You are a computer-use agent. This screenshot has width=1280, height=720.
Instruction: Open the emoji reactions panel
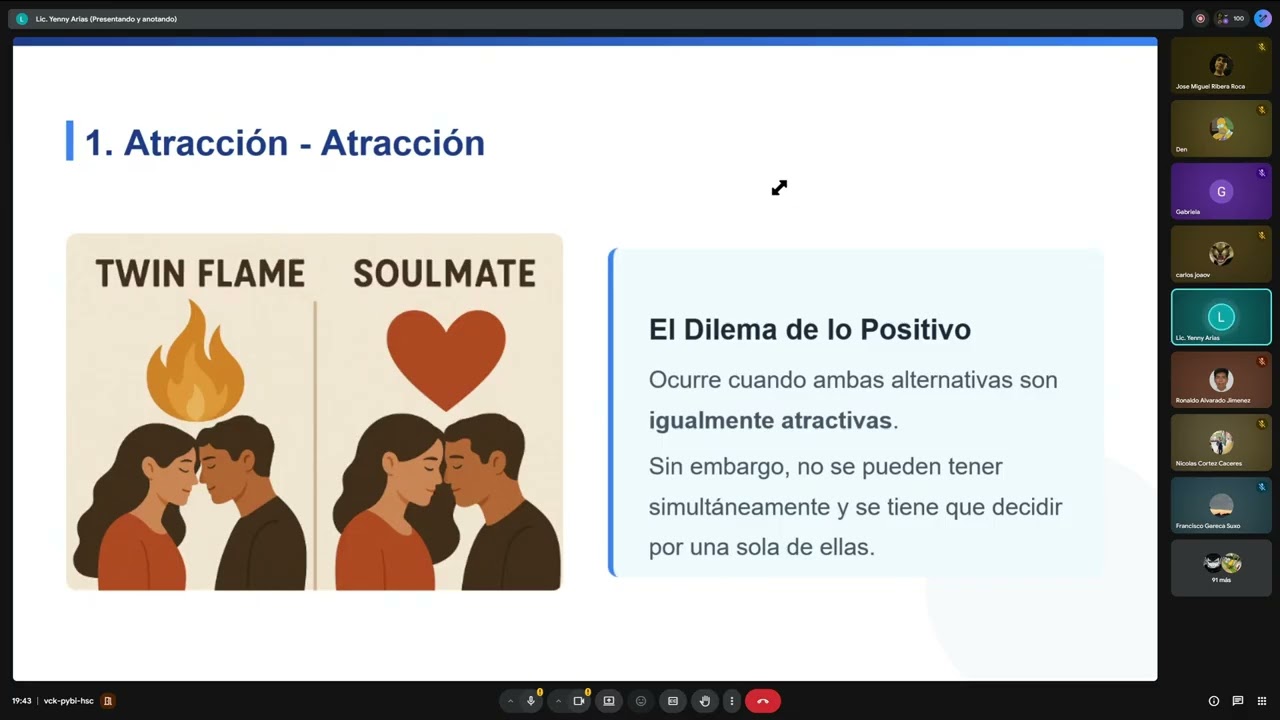[641, 701]
